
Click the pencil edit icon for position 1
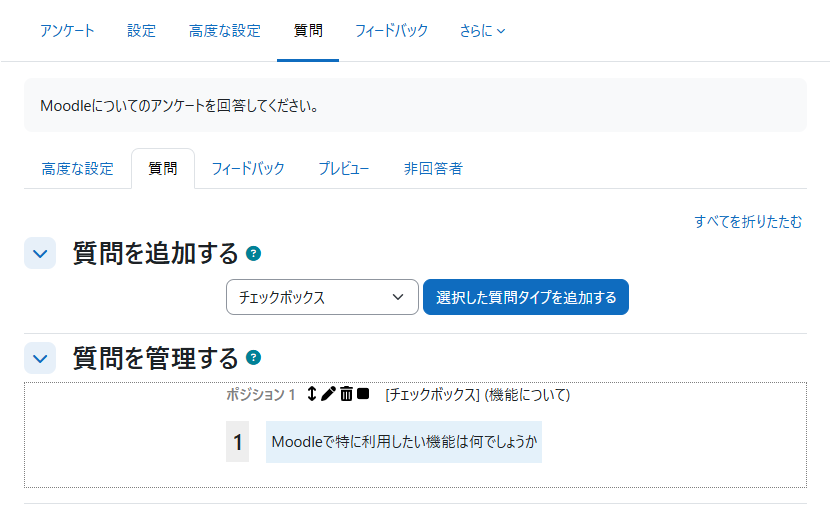pyautogui.click(x=328, y=394)
